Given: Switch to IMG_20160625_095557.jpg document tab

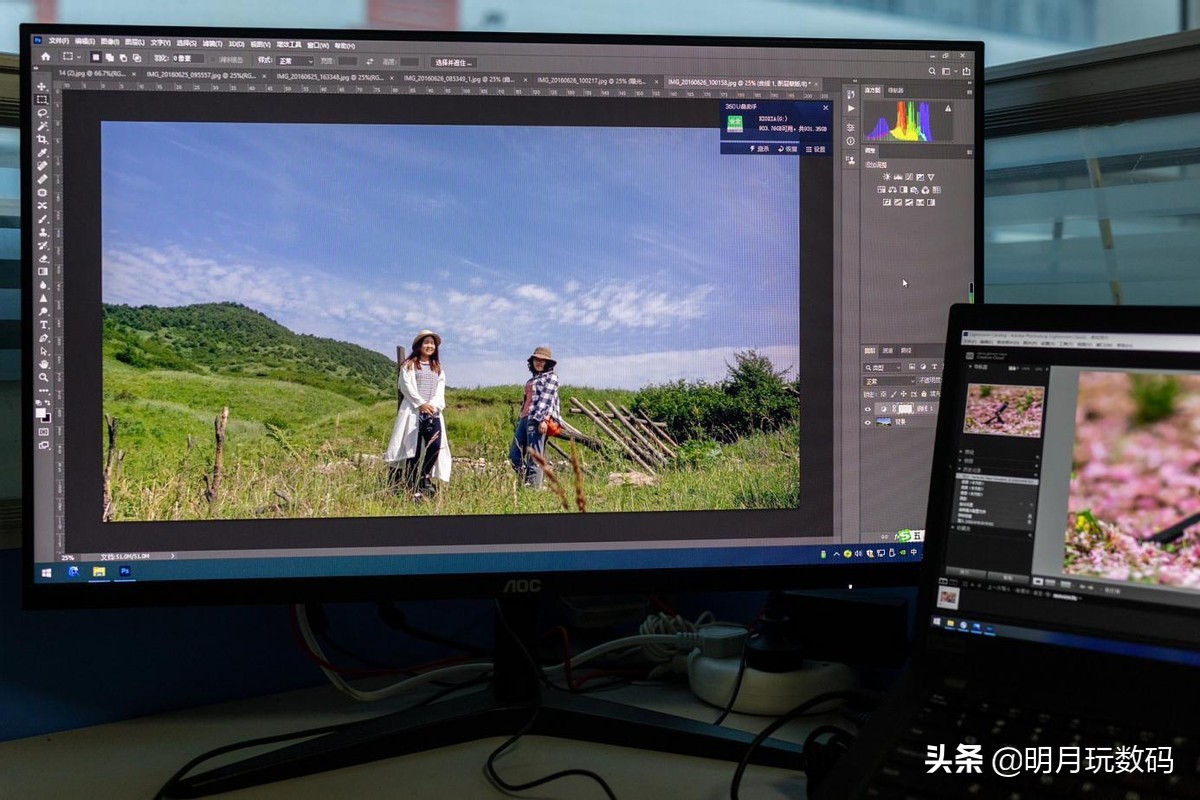Looking at the screenshot, I should tap(200, 76).
